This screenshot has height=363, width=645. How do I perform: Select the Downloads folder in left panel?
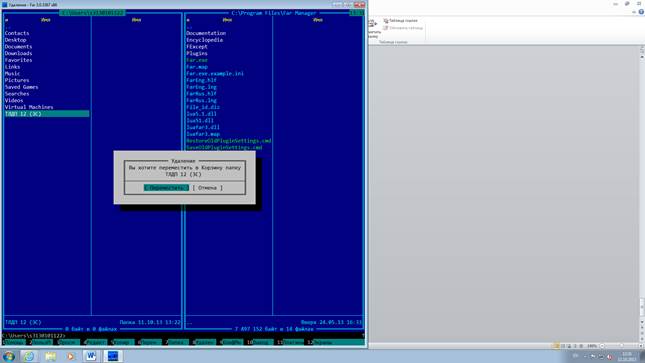(19, 54)
